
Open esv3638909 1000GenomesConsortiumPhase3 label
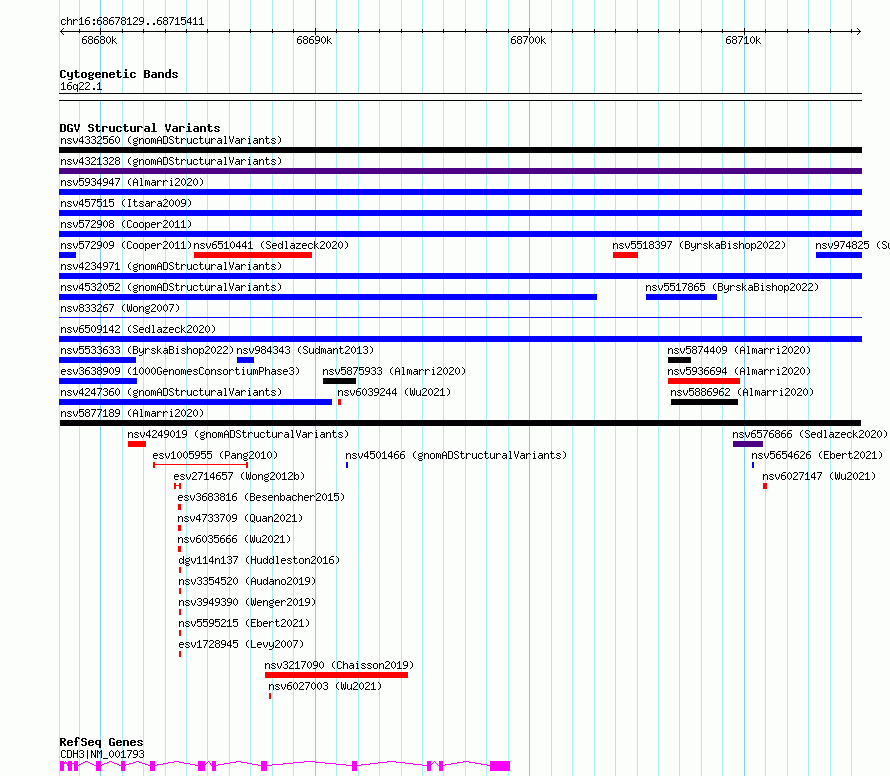180,371
